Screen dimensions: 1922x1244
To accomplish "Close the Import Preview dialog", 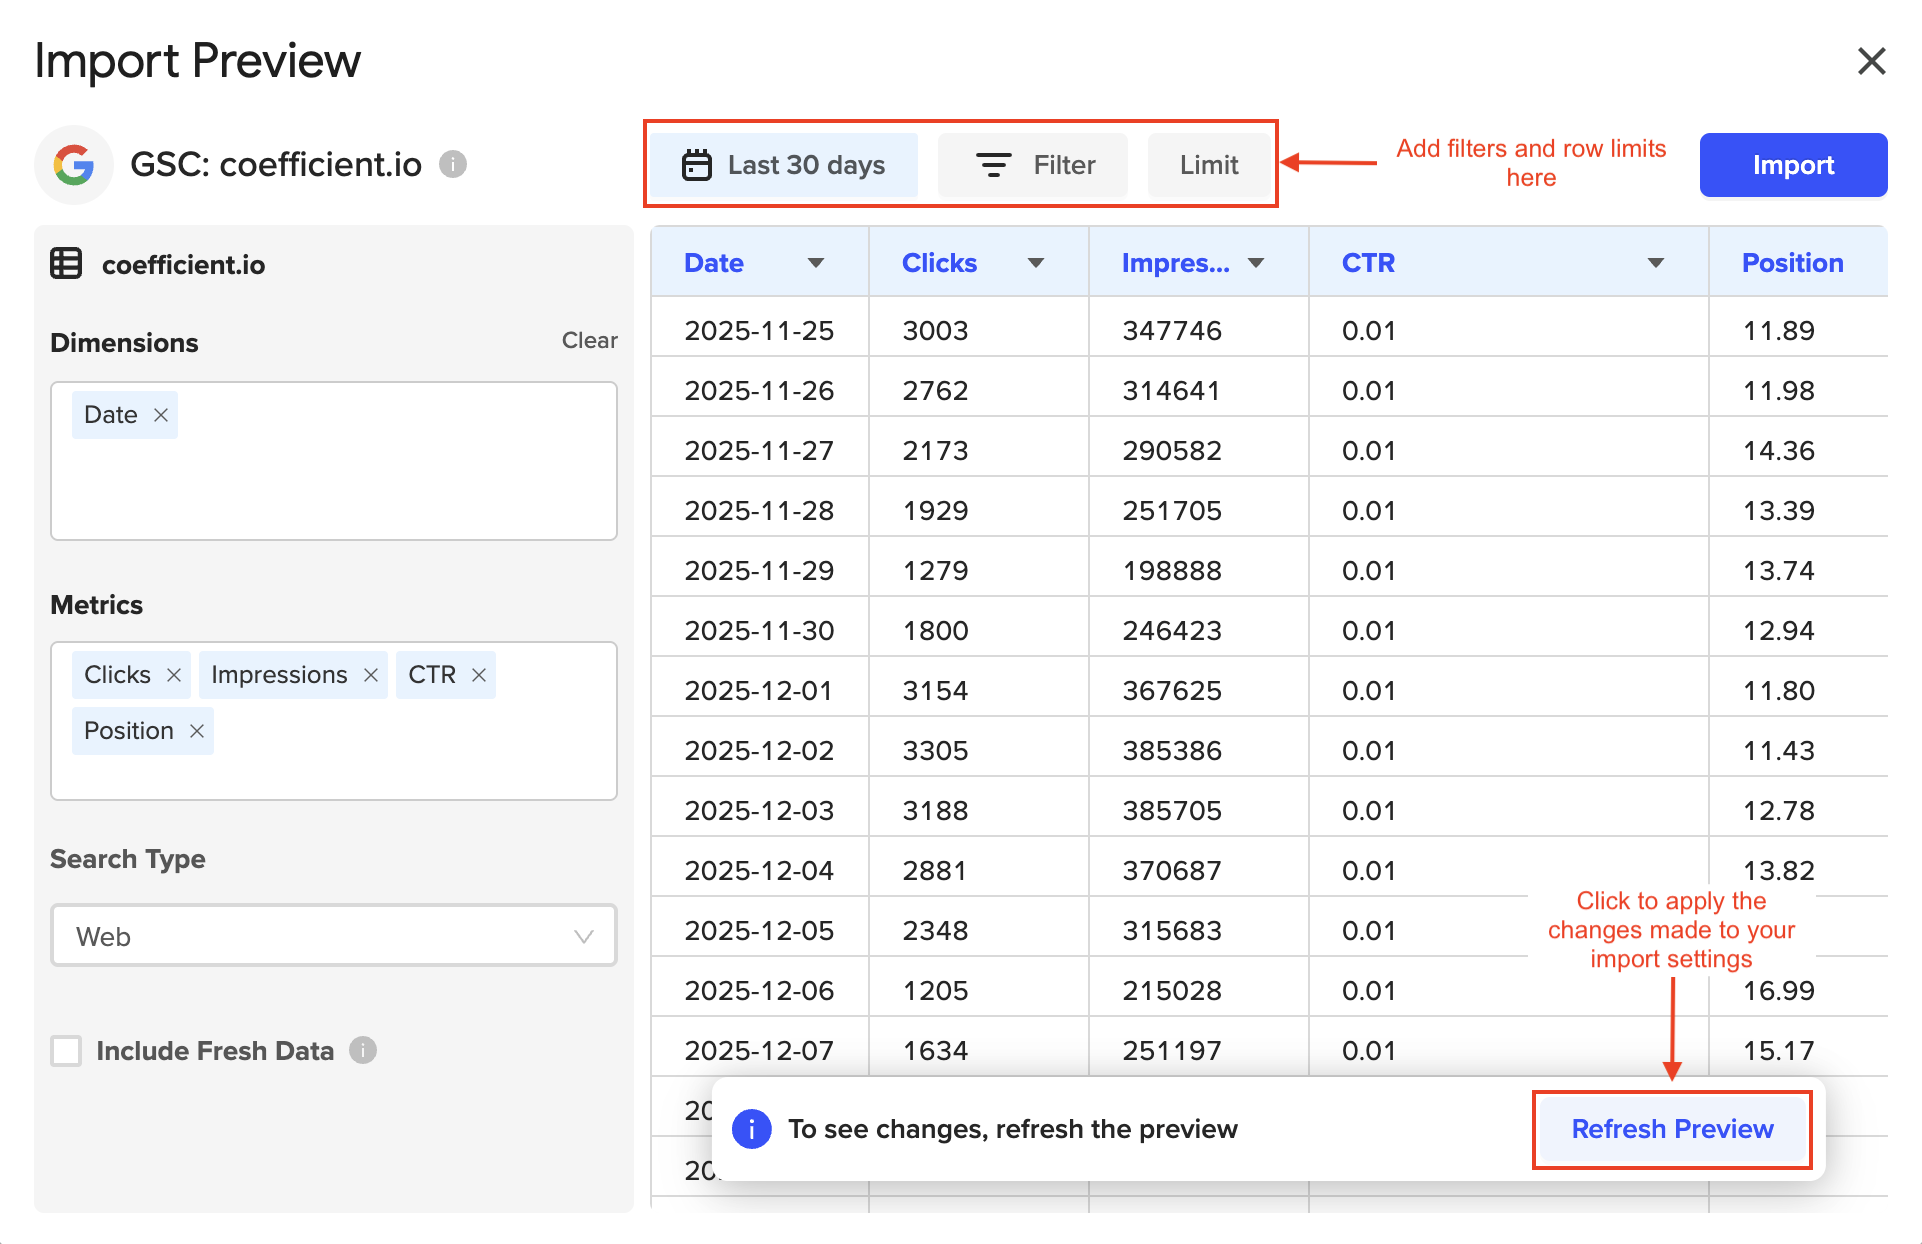I will (1871, 61).
